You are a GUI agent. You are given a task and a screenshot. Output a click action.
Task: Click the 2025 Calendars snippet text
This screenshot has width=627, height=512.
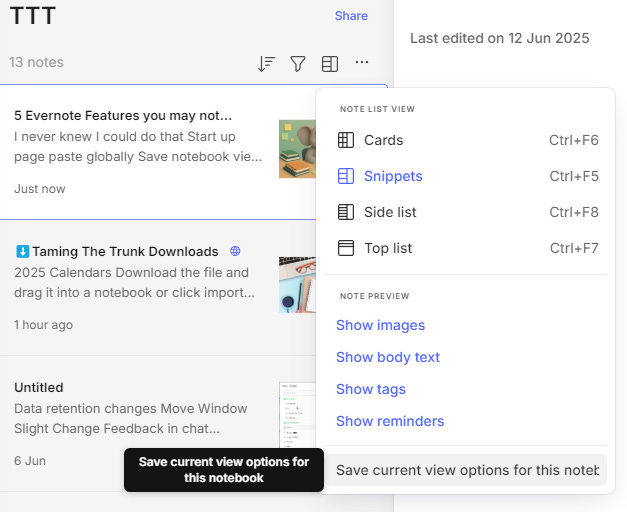[x=134, y=282]
